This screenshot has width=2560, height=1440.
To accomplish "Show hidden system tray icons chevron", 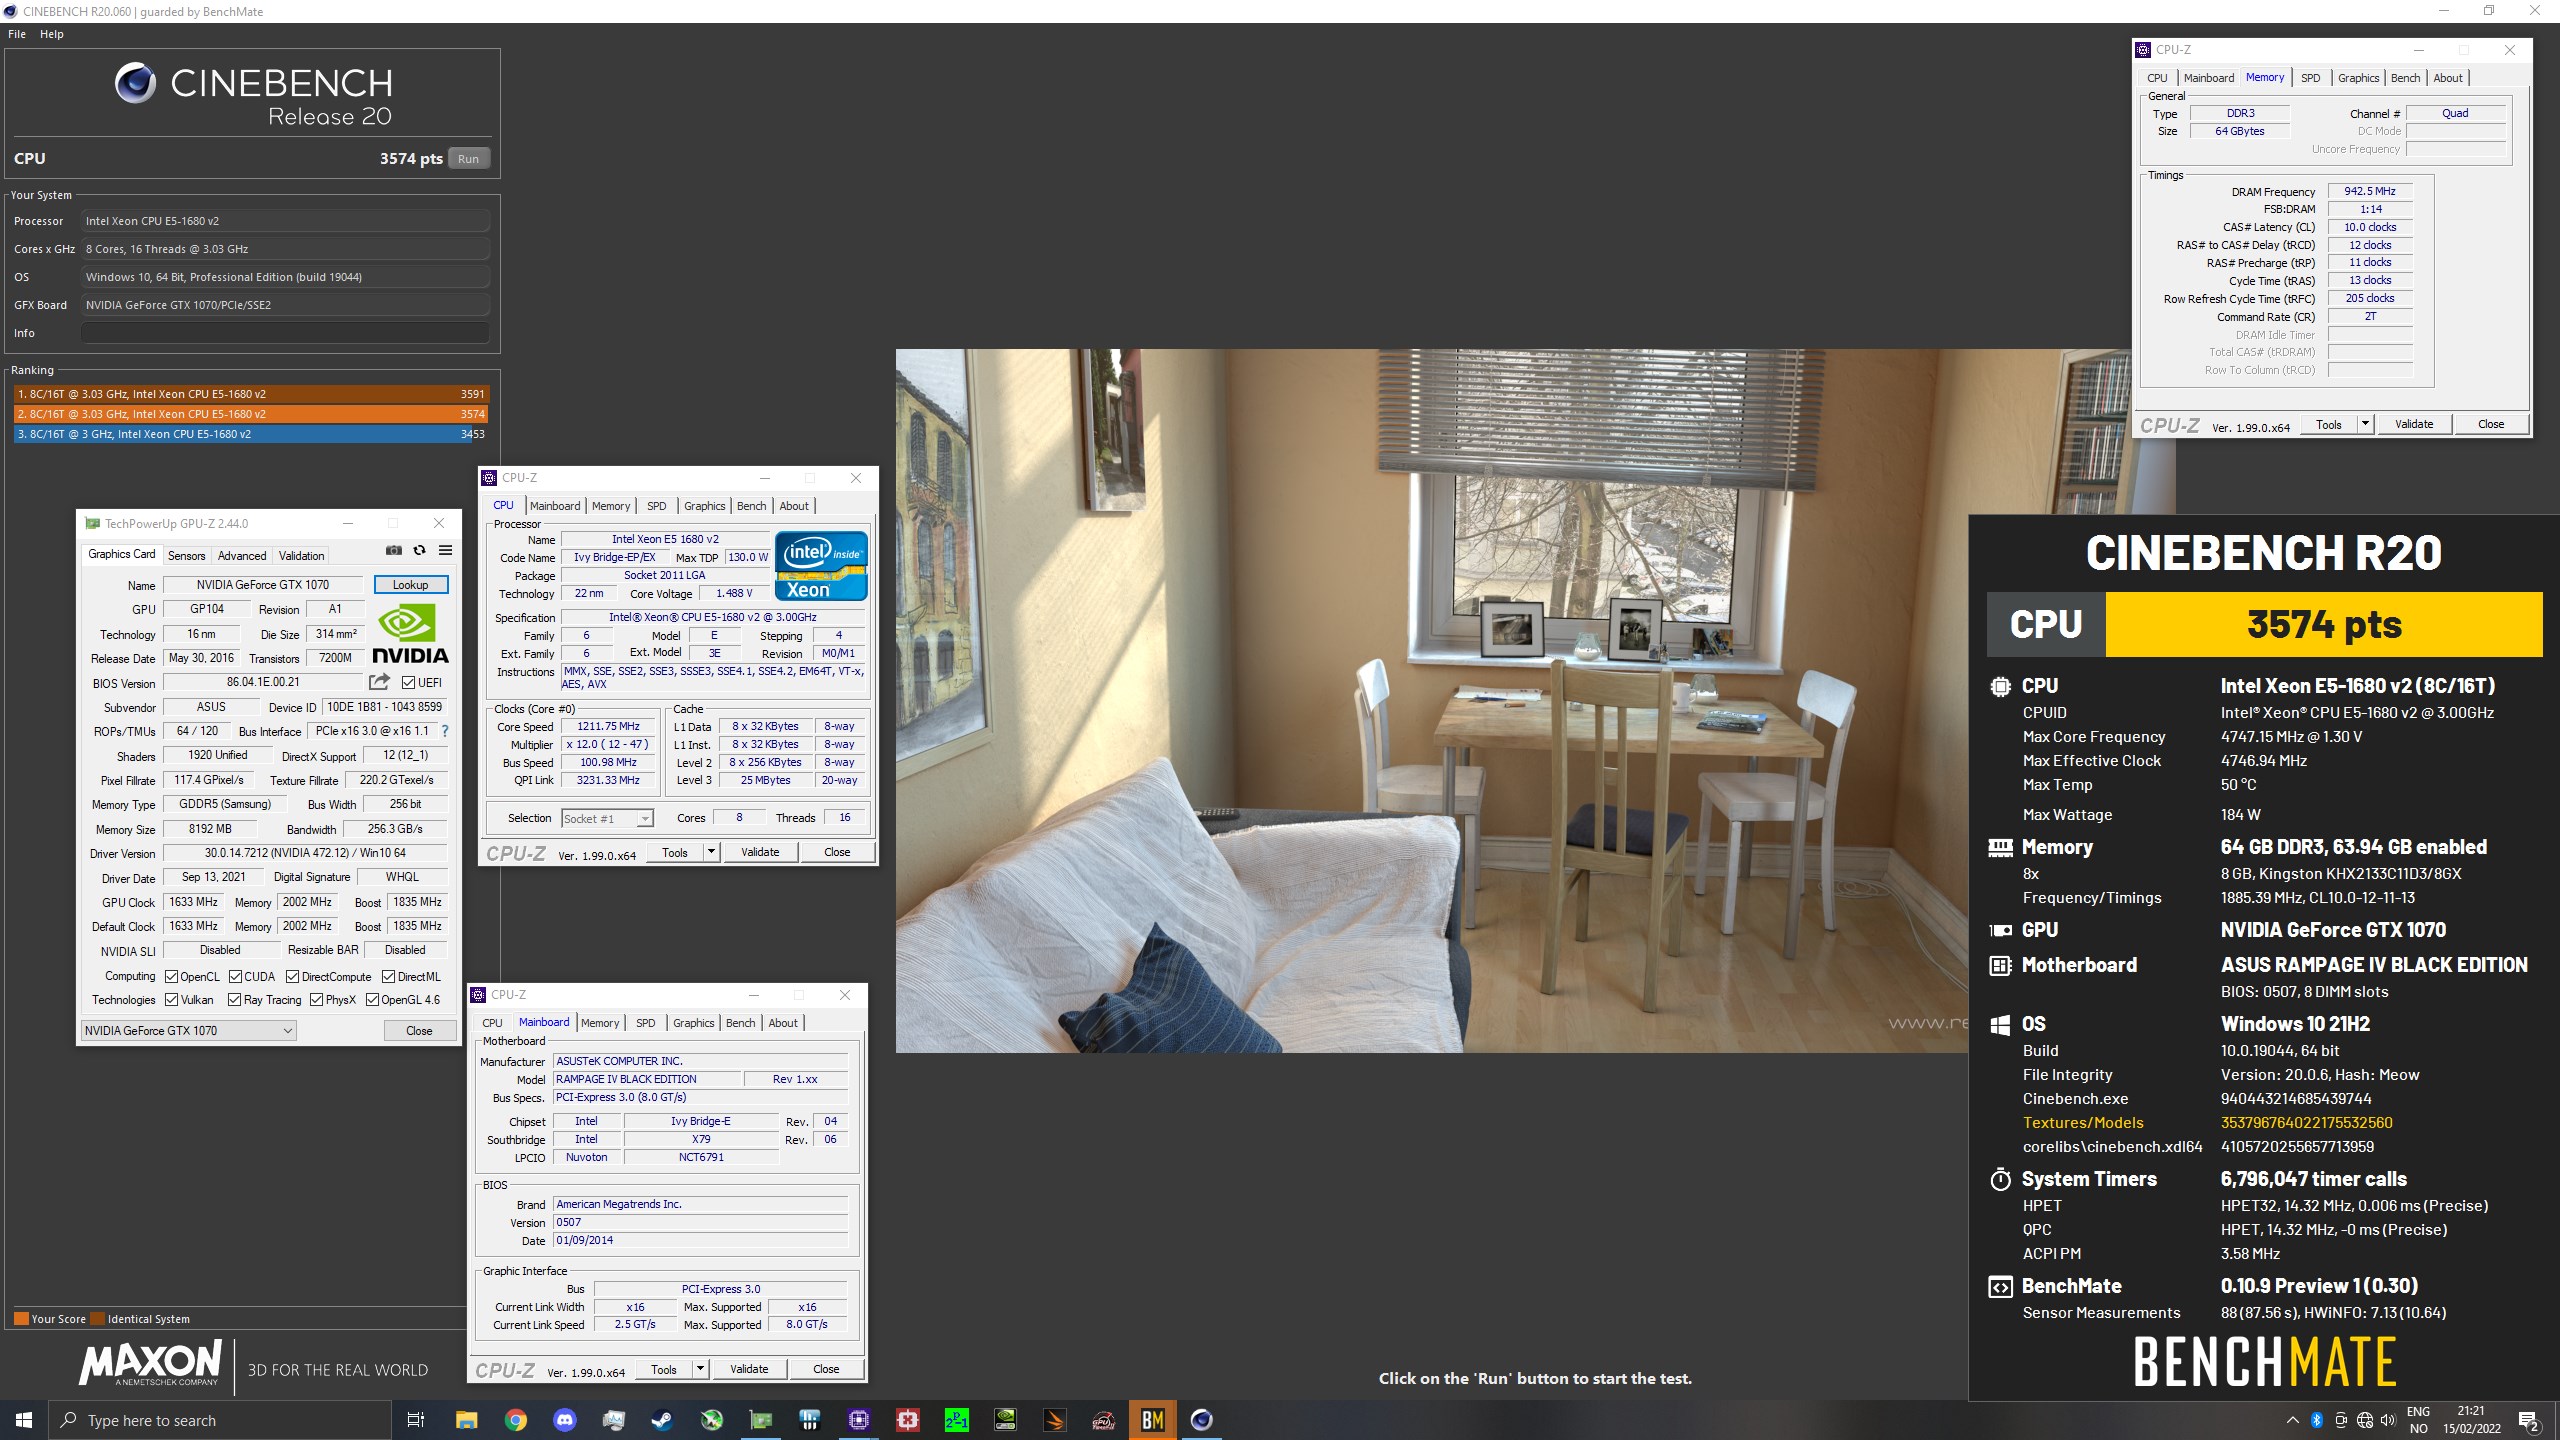I will pos(2292,1420).
